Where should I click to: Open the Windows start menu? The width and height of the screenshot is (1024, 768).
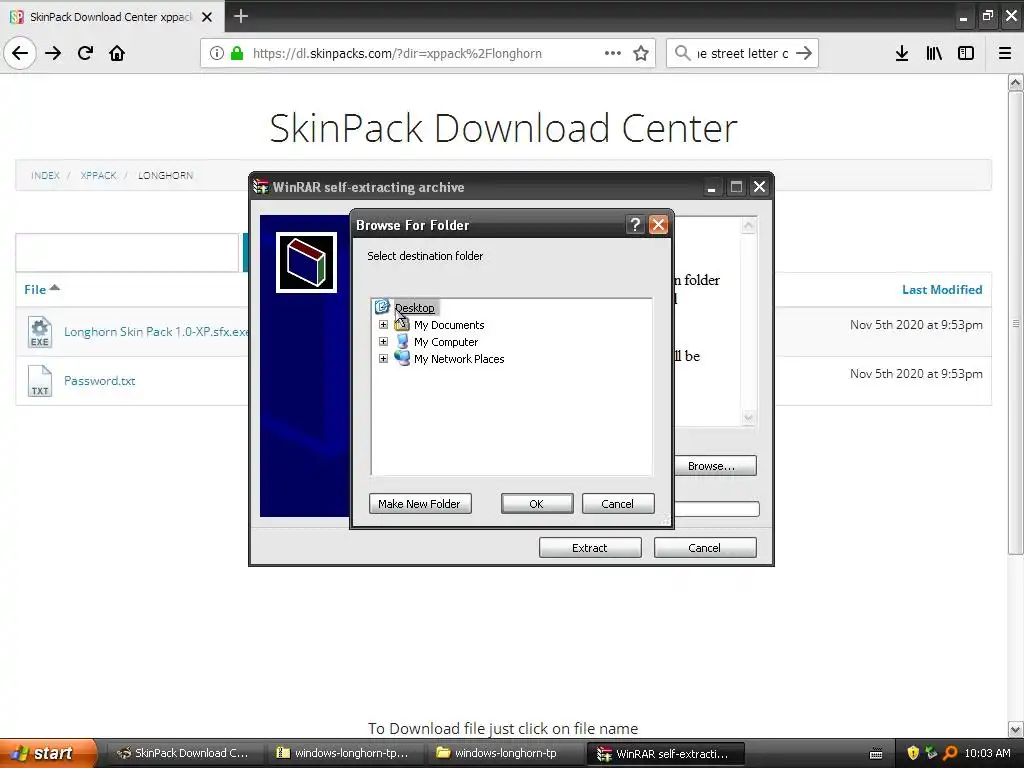coord(47,753)
